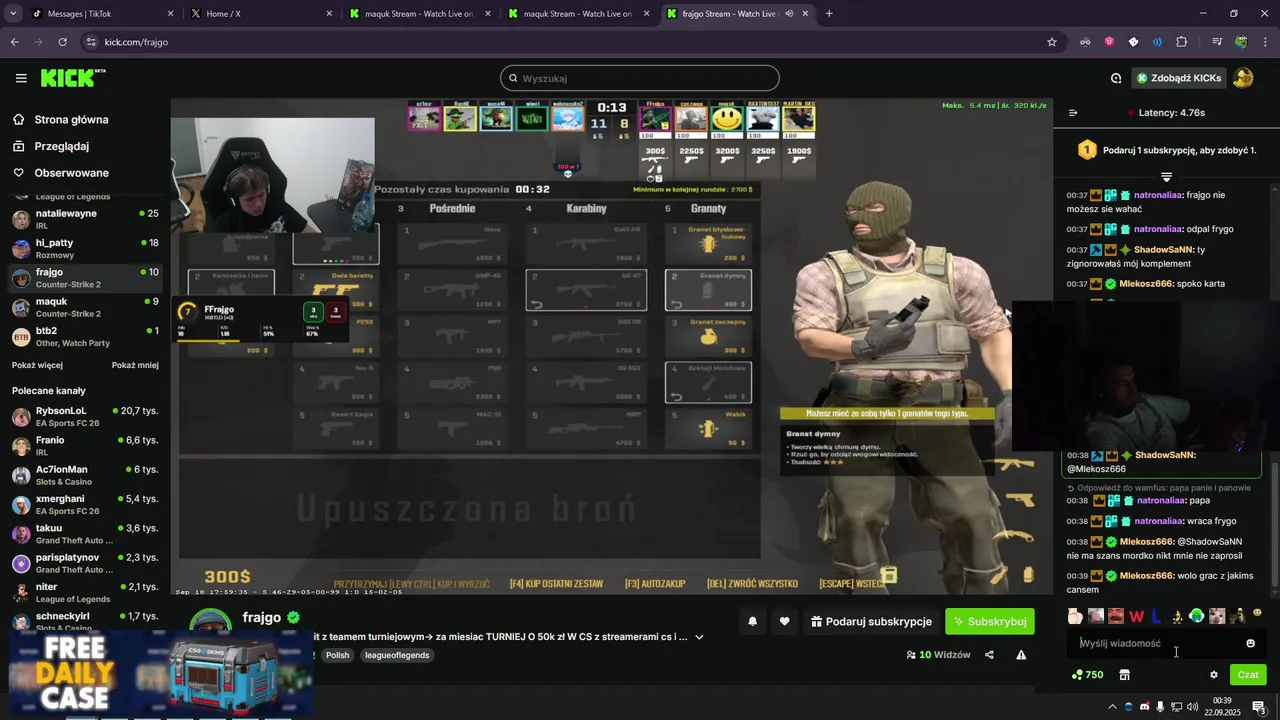This screenshot has height=720, width=1280.
Task: Open xmerghani recommended channel
Action: coord(85,505)
